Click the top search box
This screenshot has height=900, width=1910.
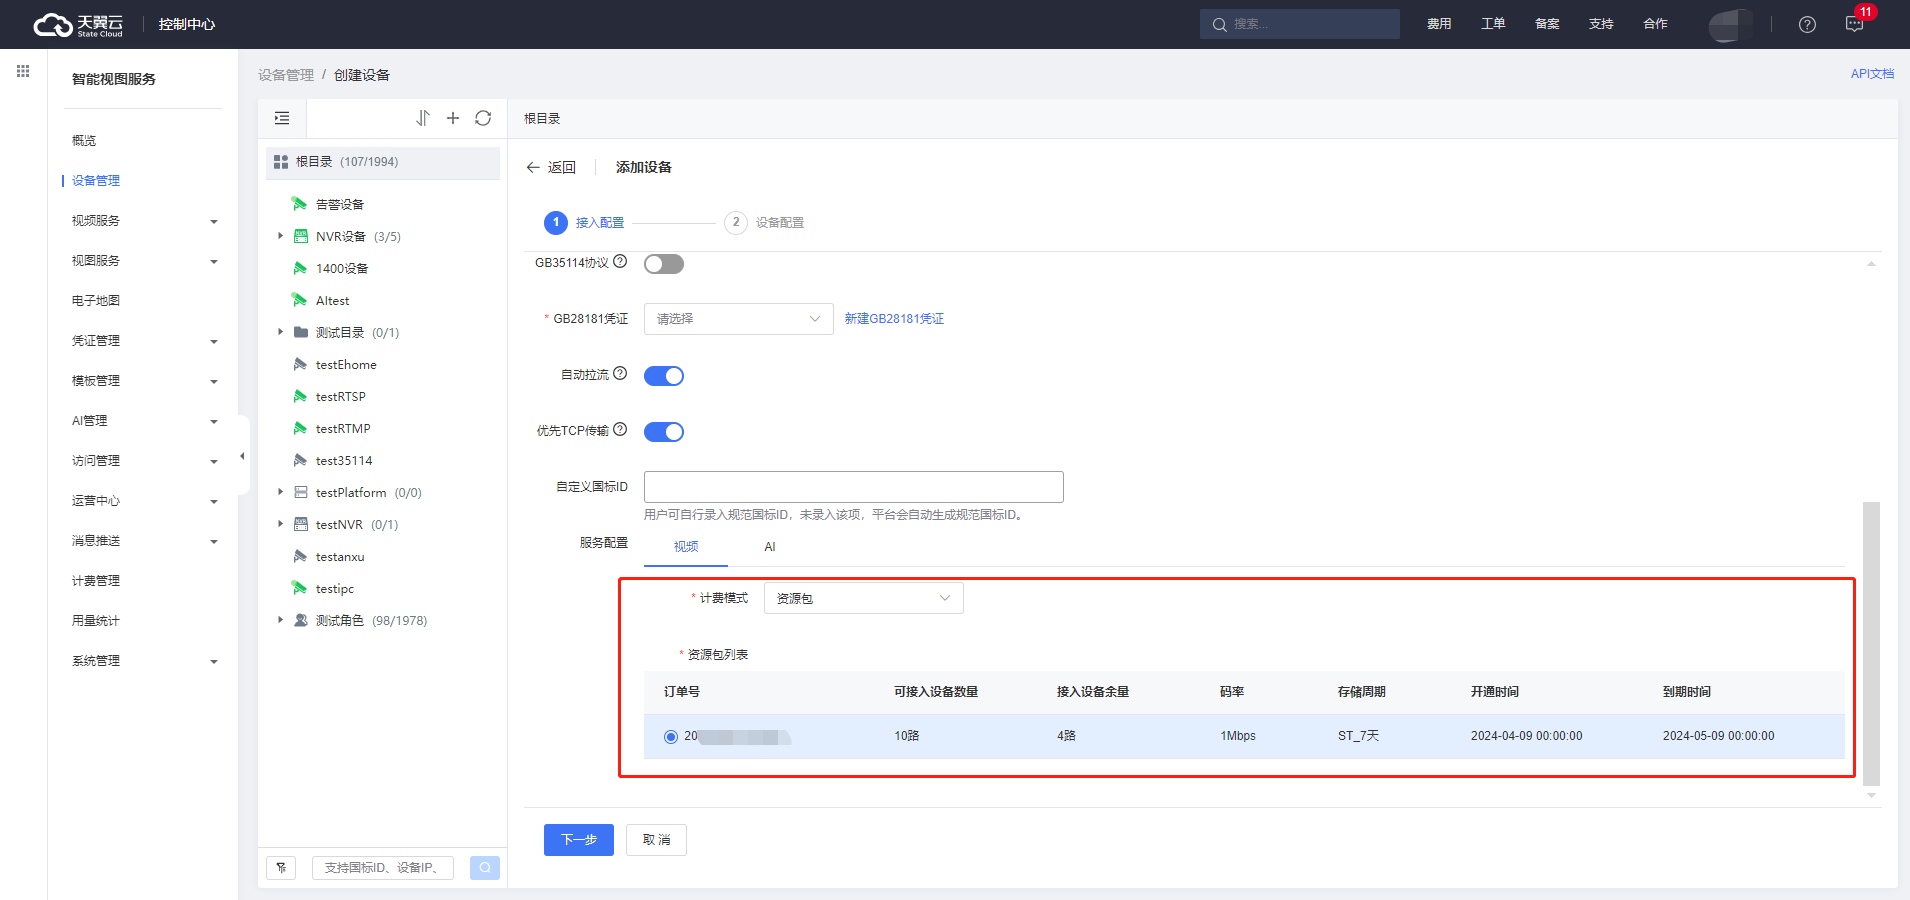coord(1300,24)
